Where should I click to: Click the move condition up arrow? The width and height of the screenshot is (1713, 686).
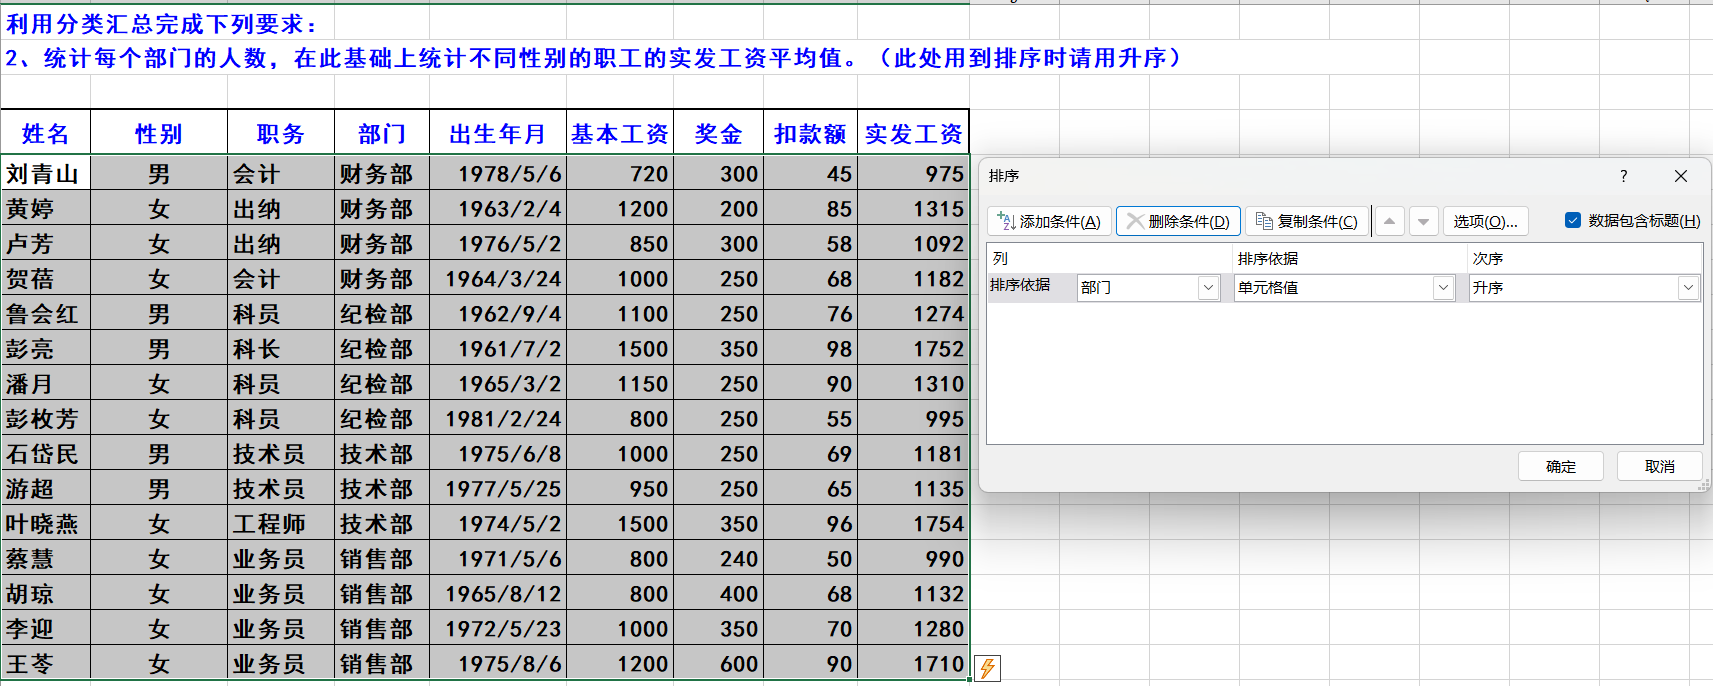click(1389, 221)
